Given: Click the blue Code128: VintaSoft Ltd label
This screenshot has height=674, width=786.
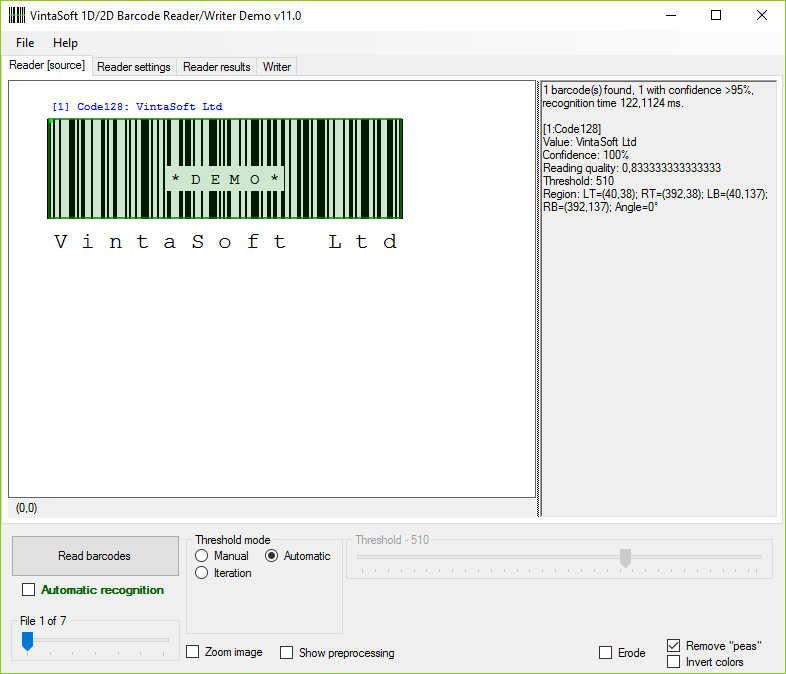Looking at the screenshot, I should click(x=137, y=107).
